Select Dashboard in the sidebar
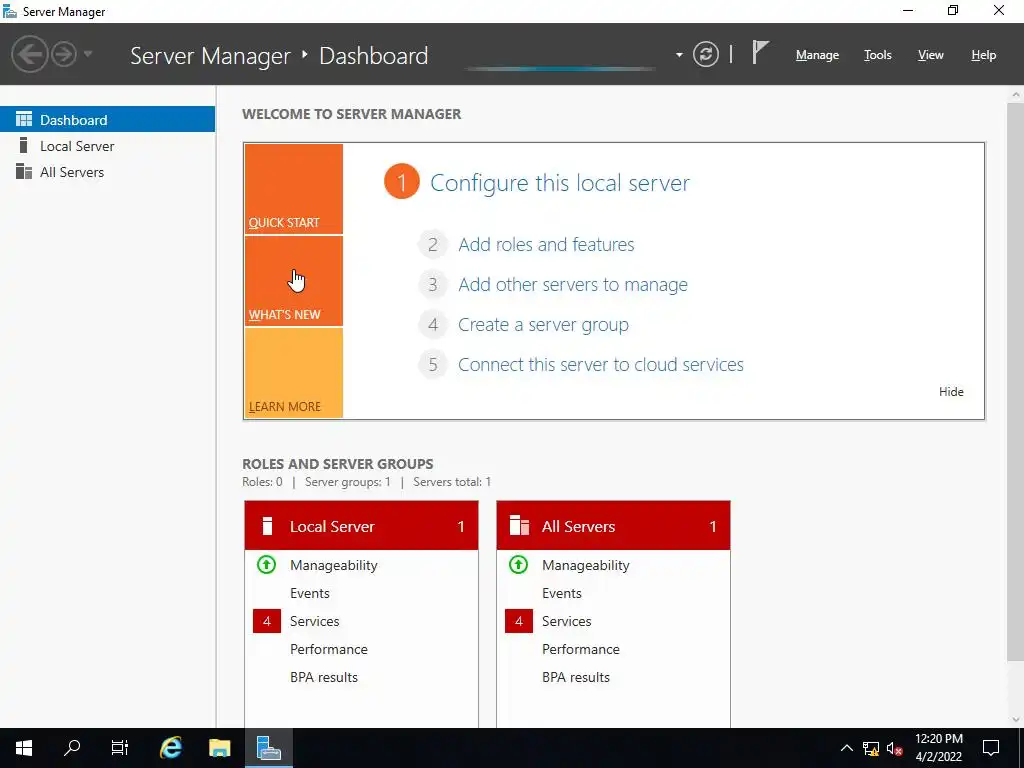Image resolution: width=1024 pixels, height=768 pixels. tap(107, 120)
